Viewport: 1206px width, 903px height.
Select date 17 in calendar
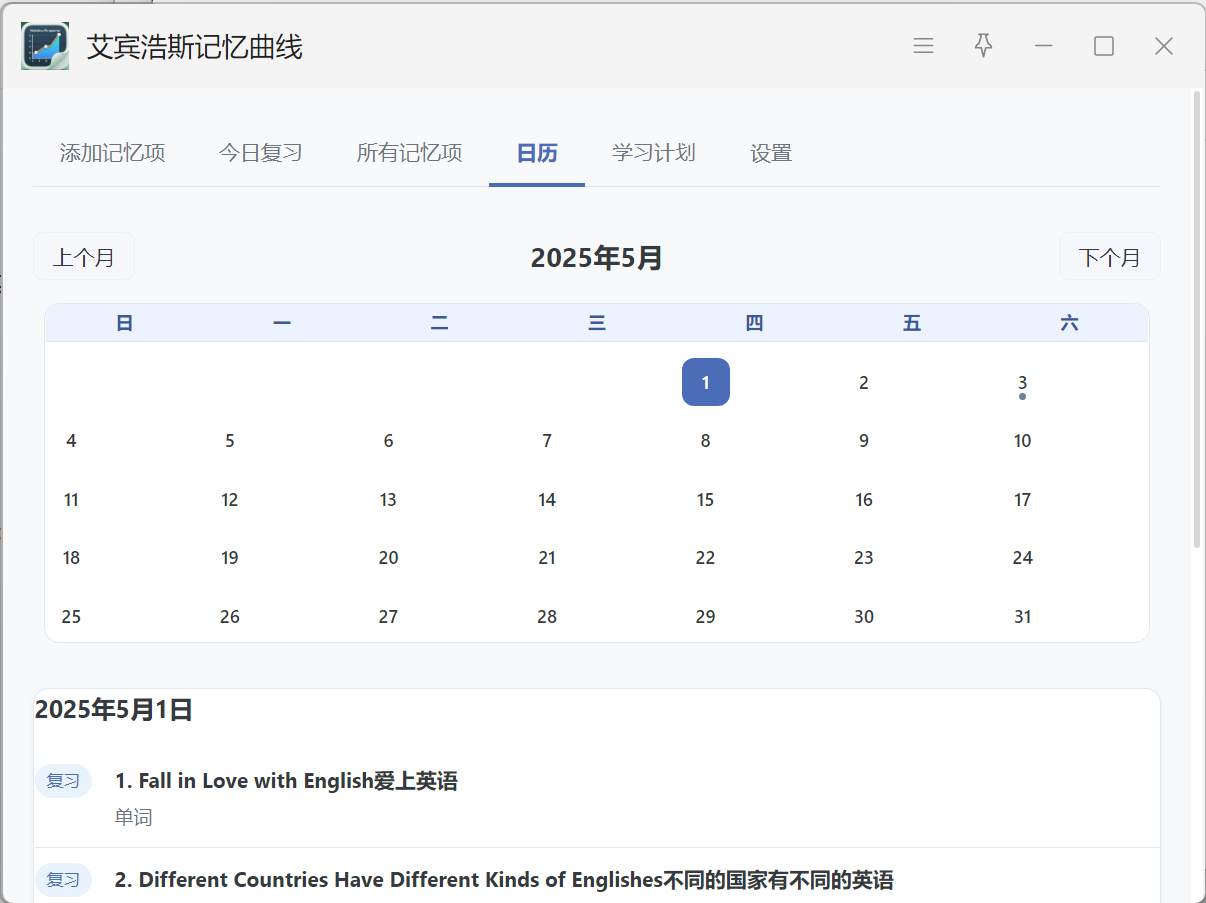click(1022, 500)
